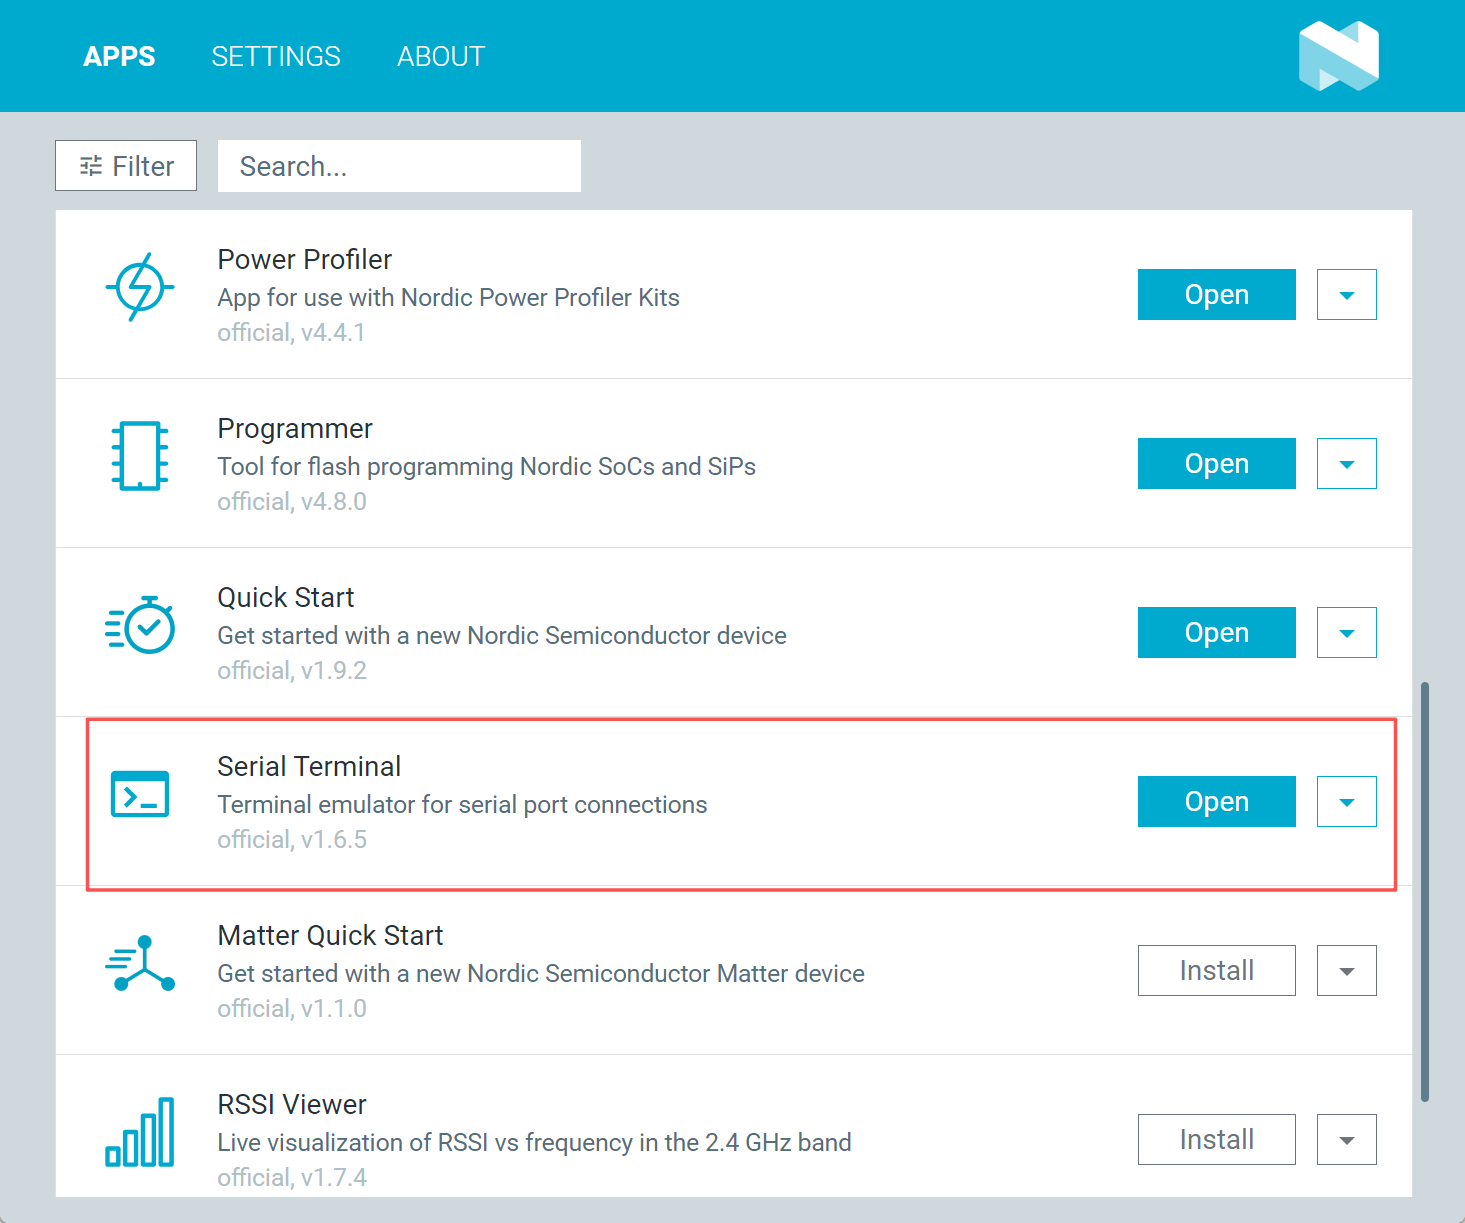The image size is (1465, 1223).
Task: Expand the RSSI Viewer dropdown arrow
Action: point(1347,1140)
